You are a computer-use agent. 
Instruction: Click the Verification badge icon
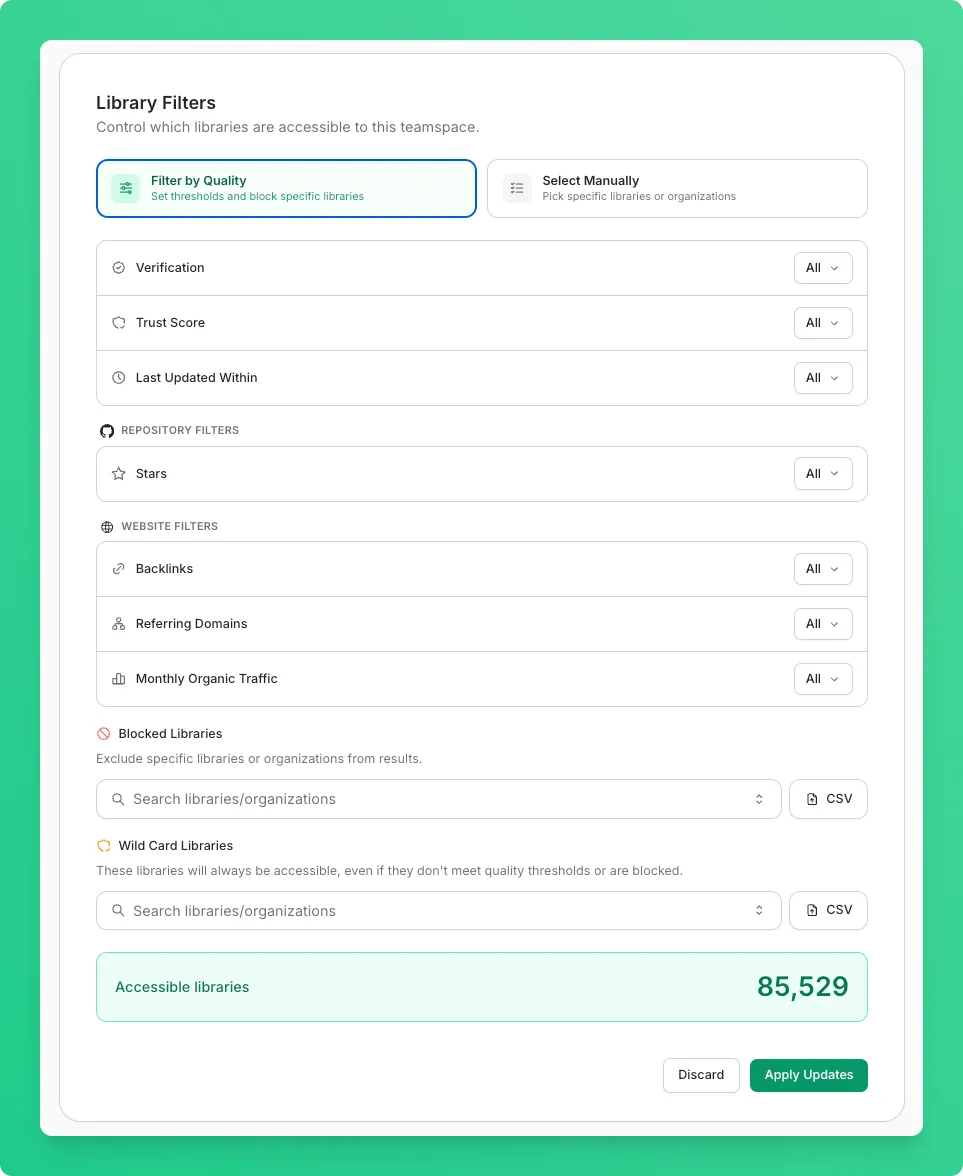coord(118,268)
